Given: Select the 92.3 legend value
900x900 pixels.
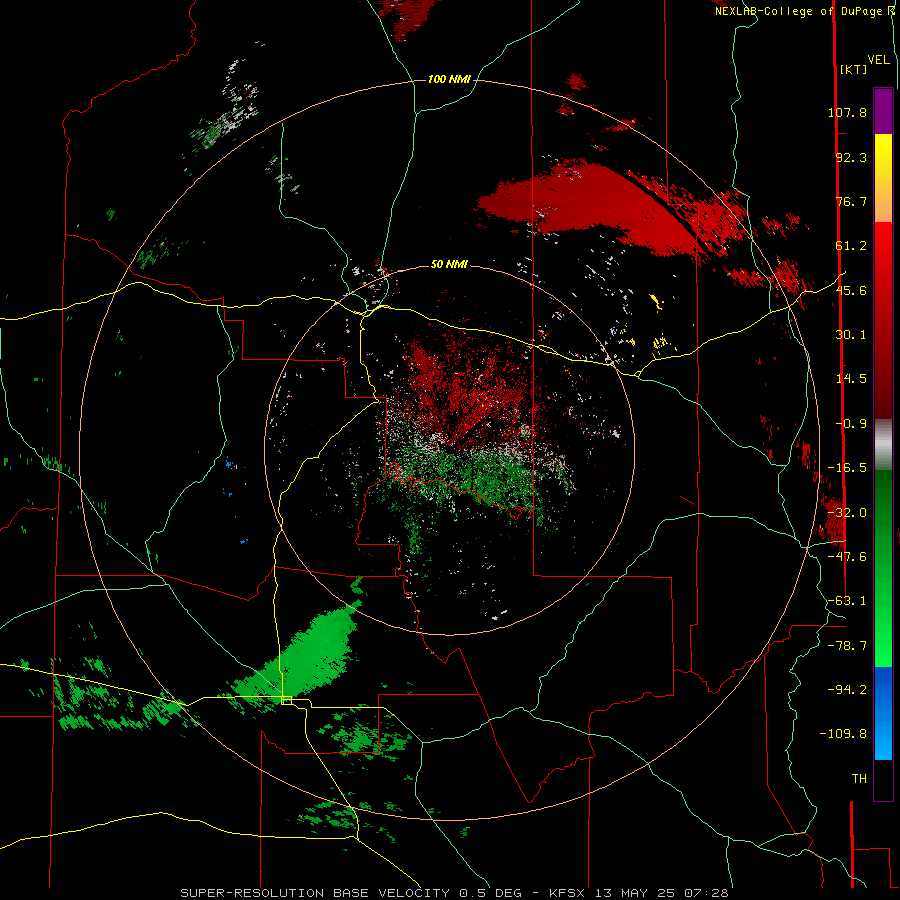Looking at the screenshot, I should pos(851,157).
